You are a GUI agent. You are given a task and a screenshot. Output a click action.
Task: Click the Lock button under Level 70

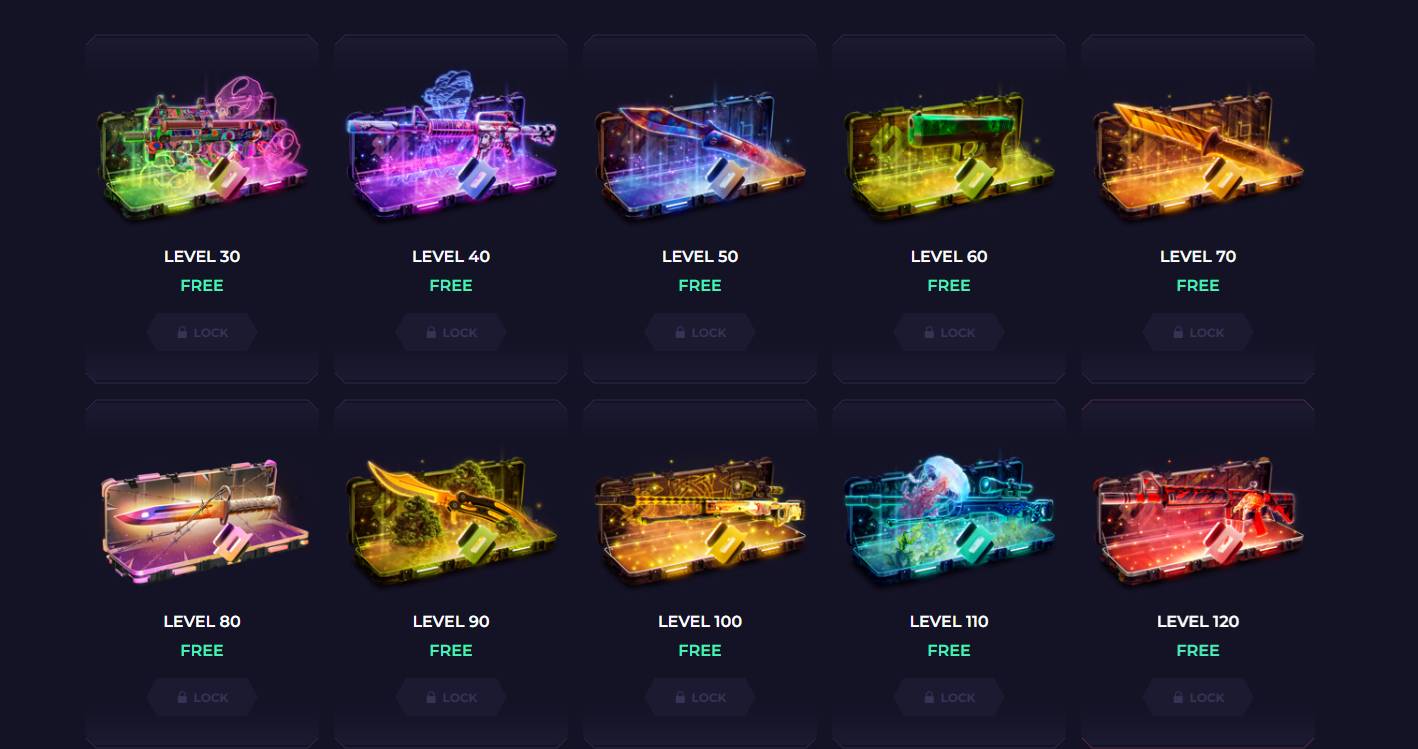click(x=1198, y=332)
